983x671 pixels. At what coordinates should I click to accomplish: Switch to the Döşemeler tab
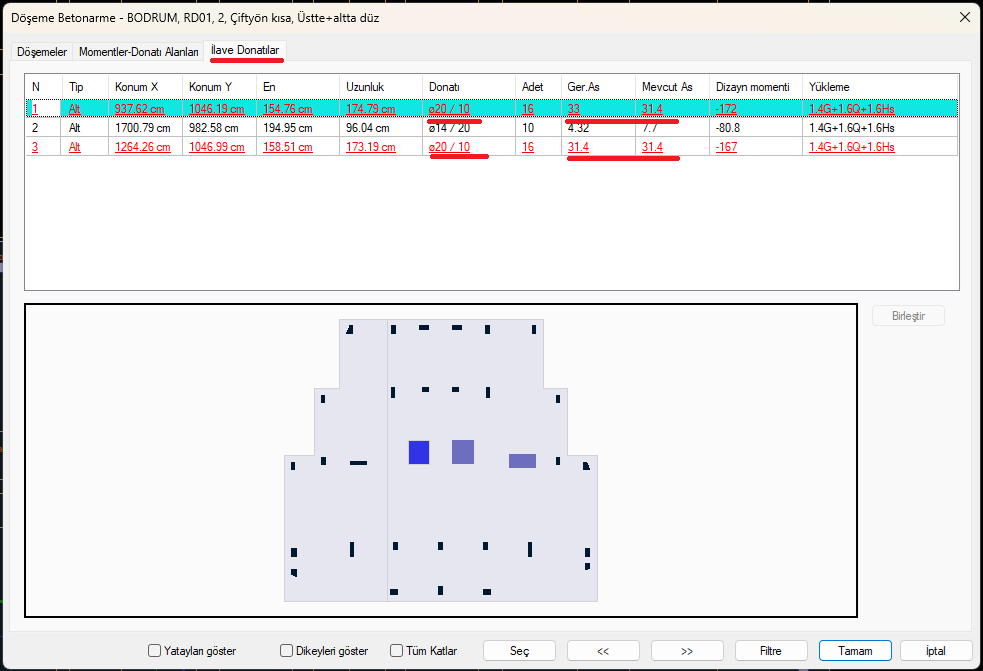(x=42, y=51)
